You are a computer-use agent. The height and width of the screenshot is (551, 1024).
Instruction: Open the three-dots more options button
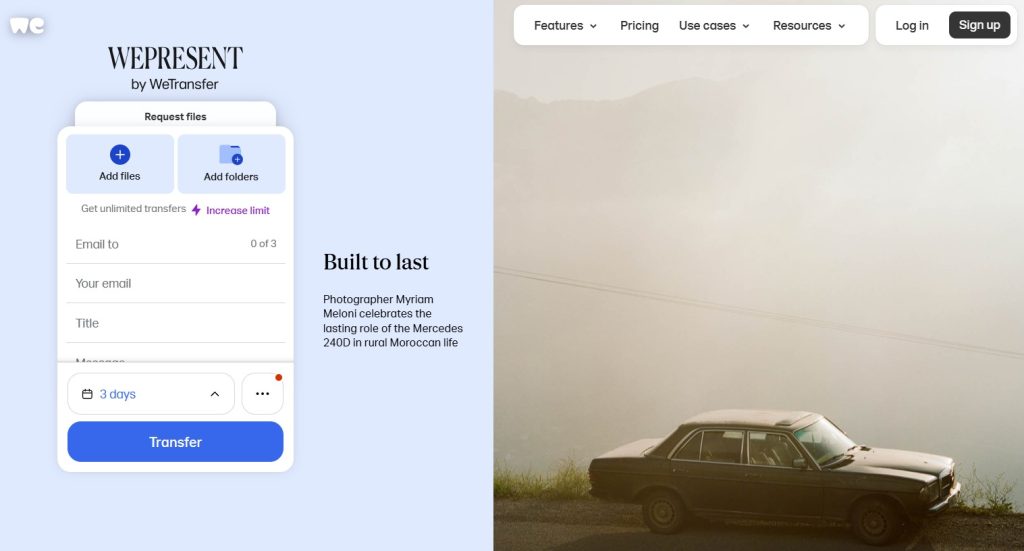pyautogui.click(x=263, y=394)
